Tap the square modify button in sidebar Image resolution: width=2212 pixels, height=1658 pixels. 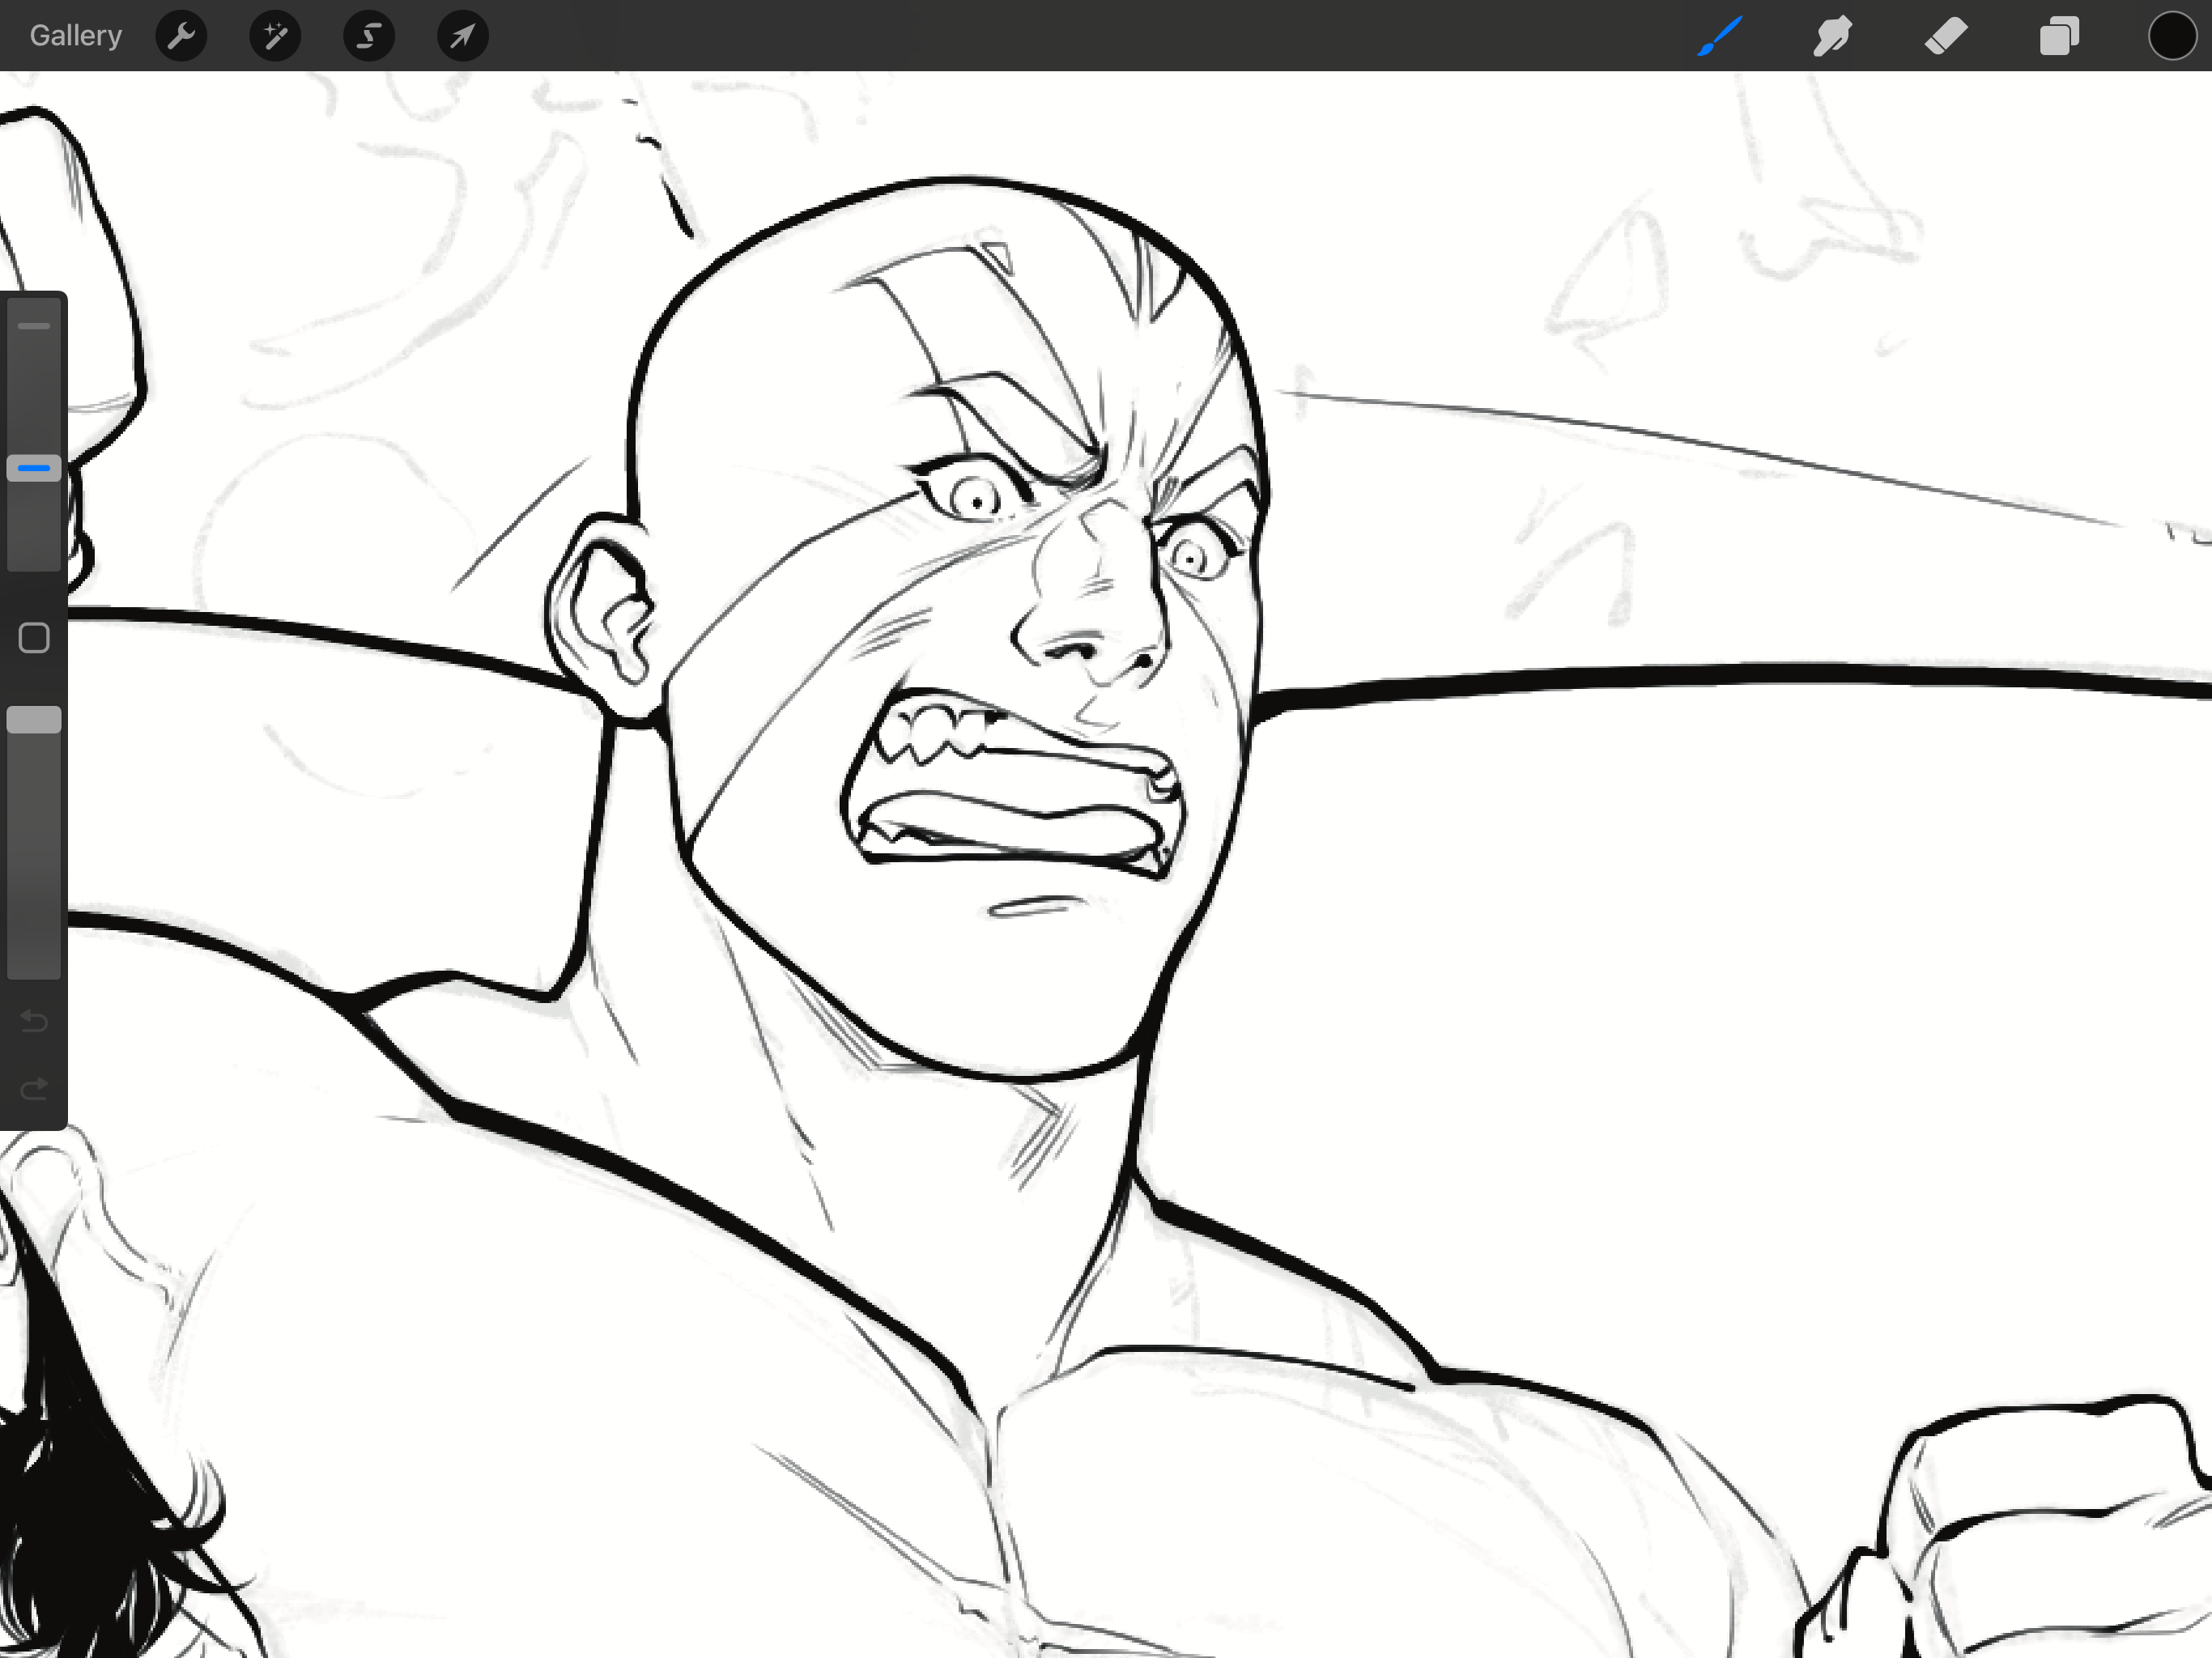[x=34, y=638]
